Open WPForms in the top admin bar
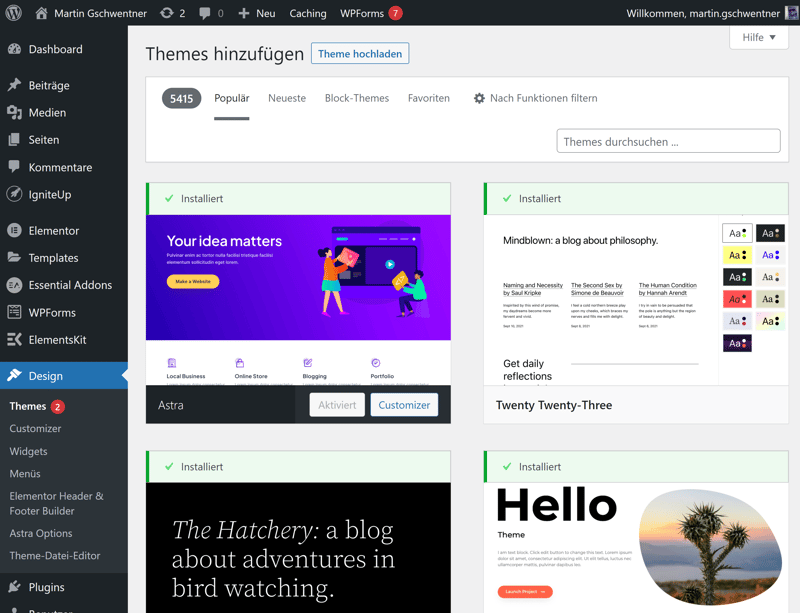 coord(362,13)
